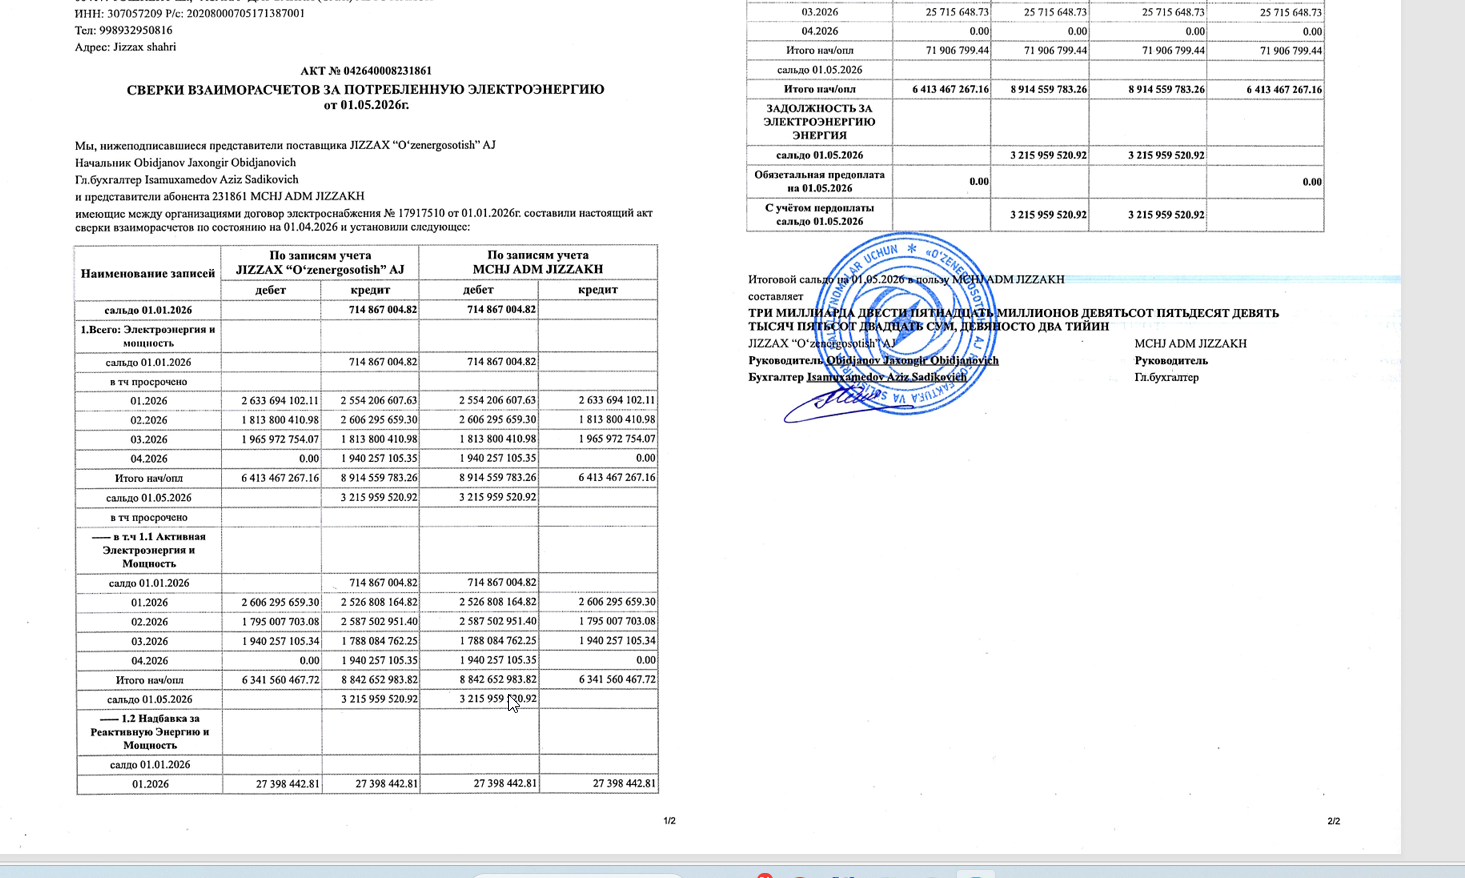Click the line Начальник Obidjanov Jaxongir Obidjanovich

point(185,162)
